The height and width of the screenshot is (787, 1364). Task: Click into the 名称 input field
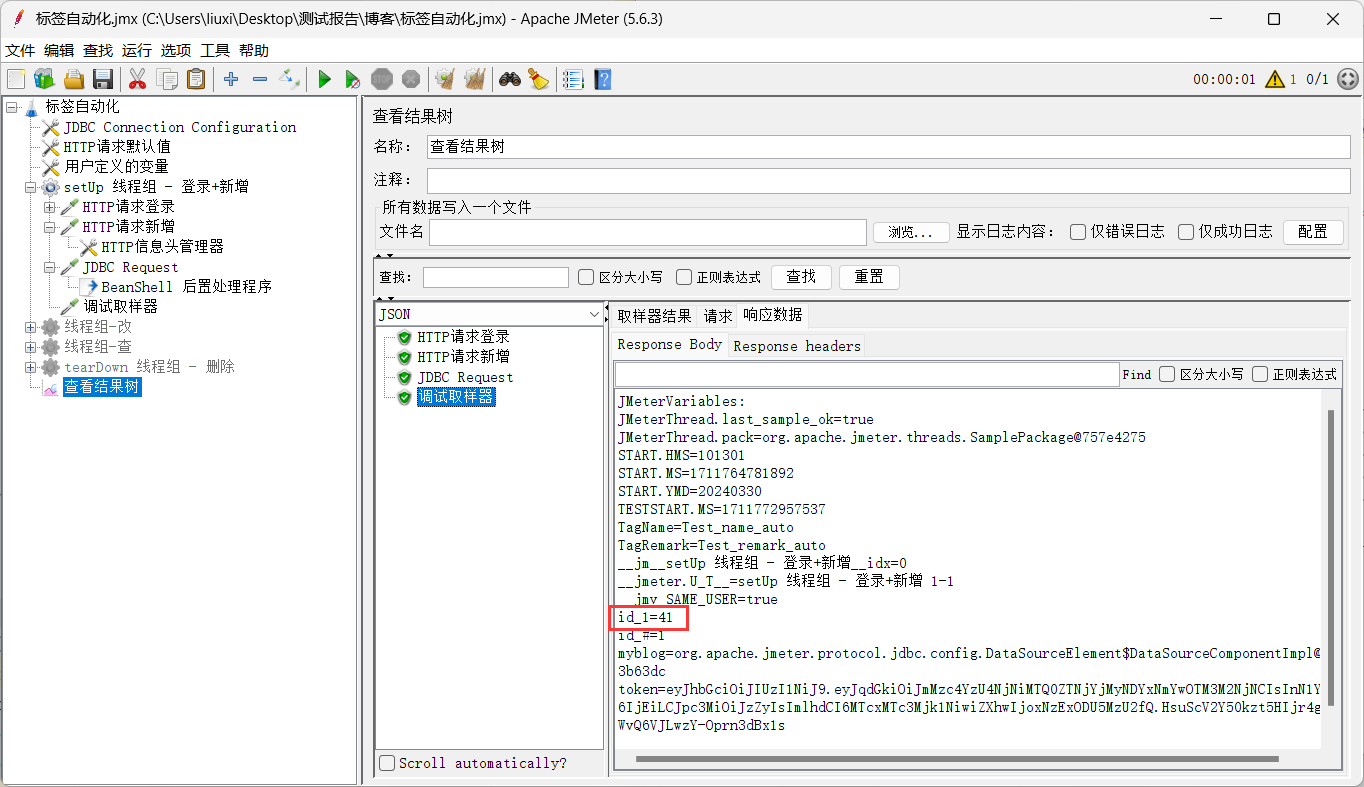tap(889, 146)
